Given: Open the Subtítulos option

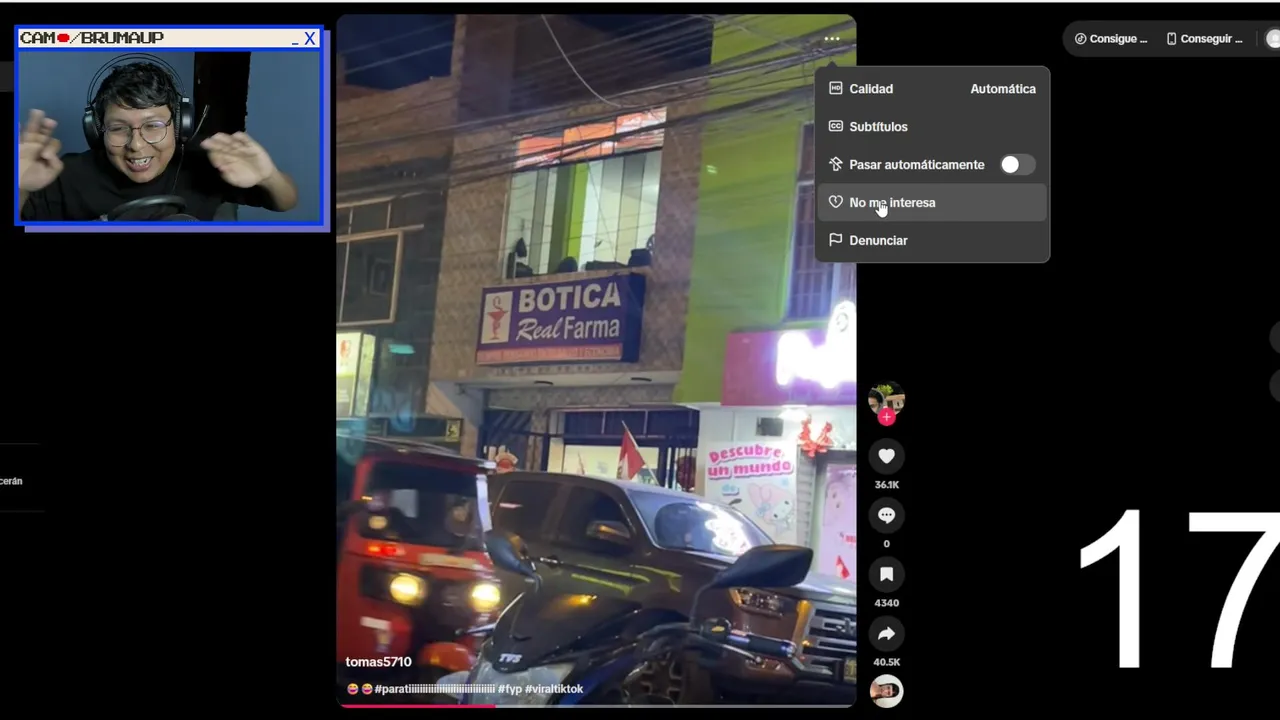Looking at the screenshot, I should pyautogui.click(x=932, y=127).
